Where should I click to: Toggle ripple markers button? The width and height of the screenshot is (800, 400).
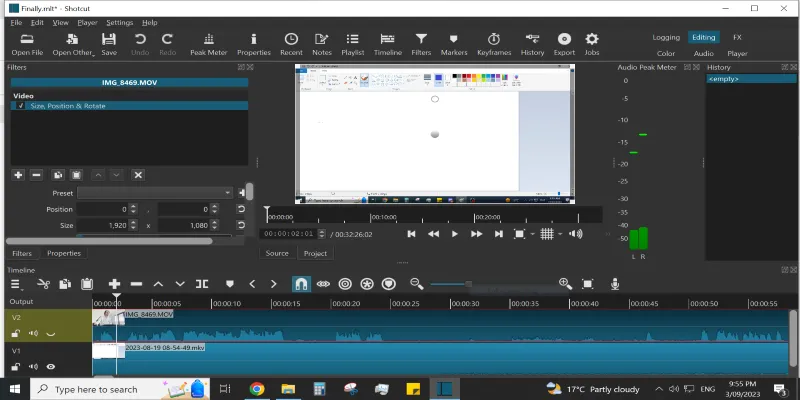(389, 284)
